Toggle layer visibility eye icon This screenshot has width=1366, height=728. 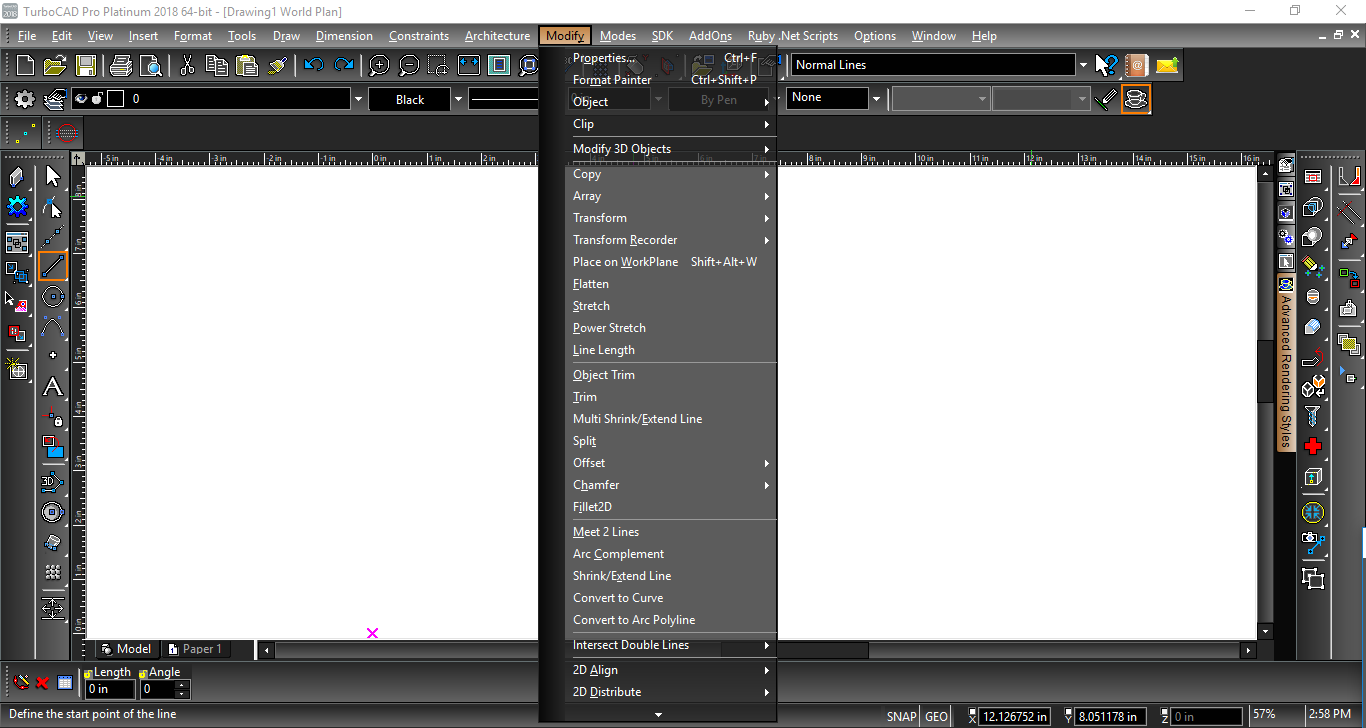pos(81,99)
